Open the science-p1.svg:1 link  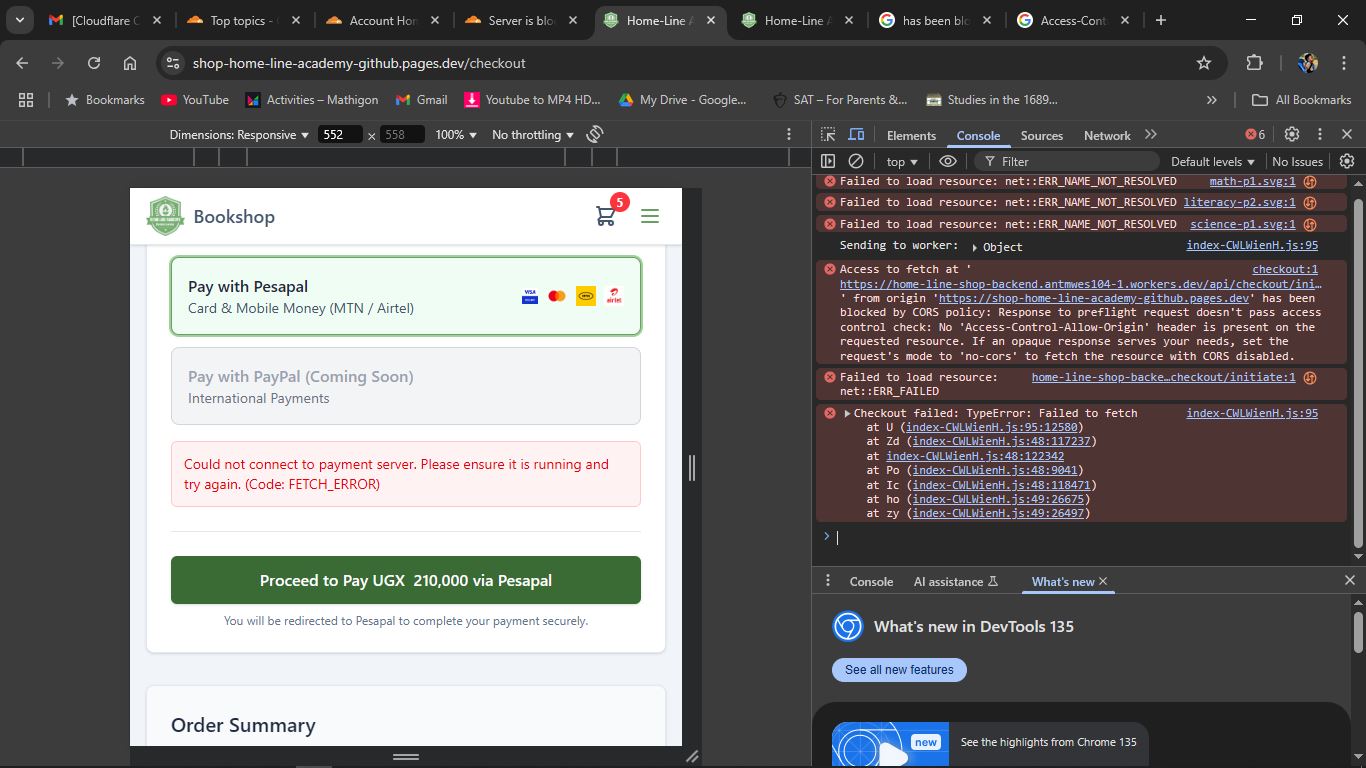point(1243,224)
